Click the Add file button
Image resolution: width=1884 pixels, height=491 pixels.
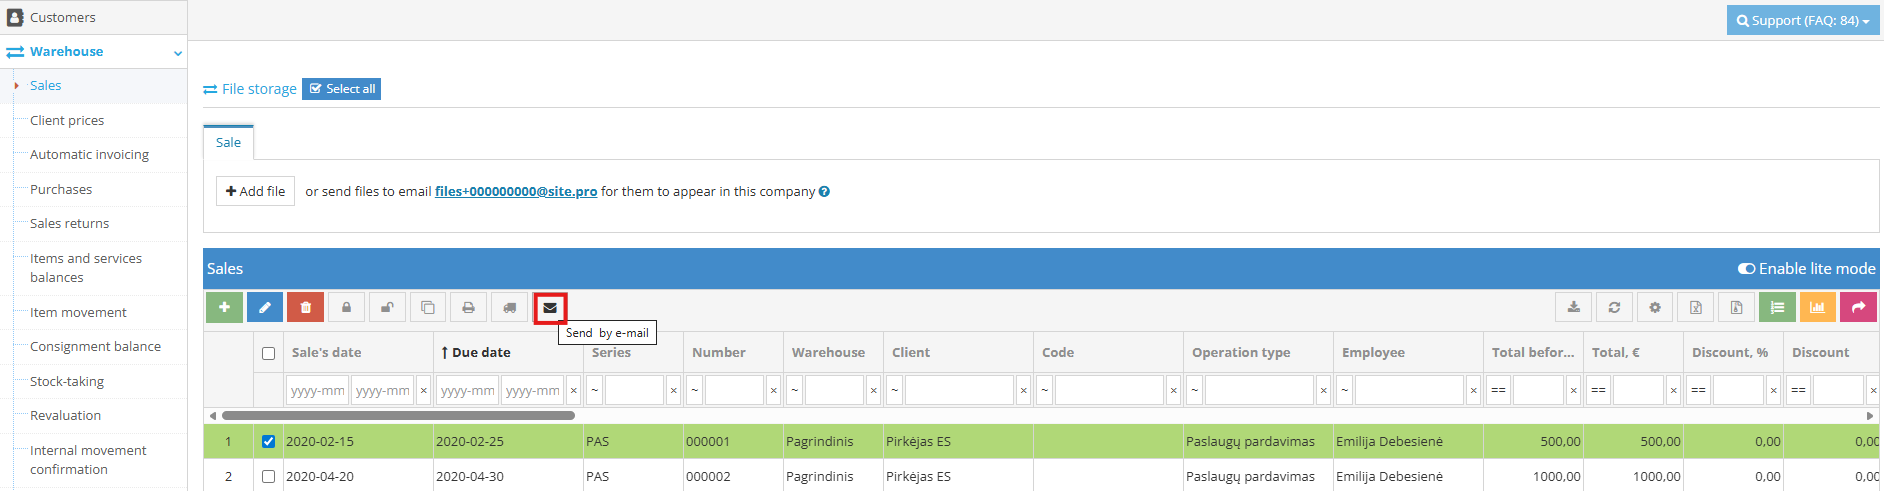[x=255, y=191]
